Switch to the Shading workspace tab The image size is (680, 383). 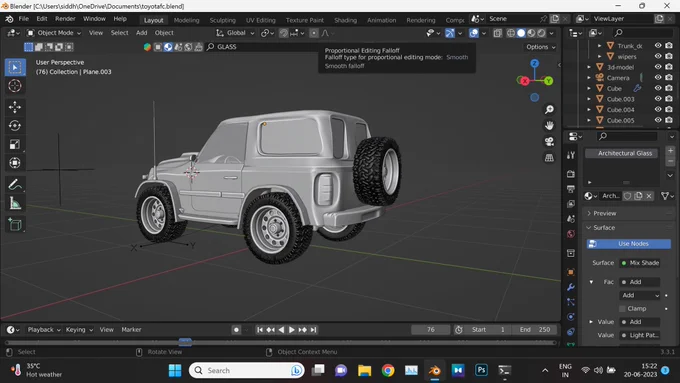[x=345, y=20]
